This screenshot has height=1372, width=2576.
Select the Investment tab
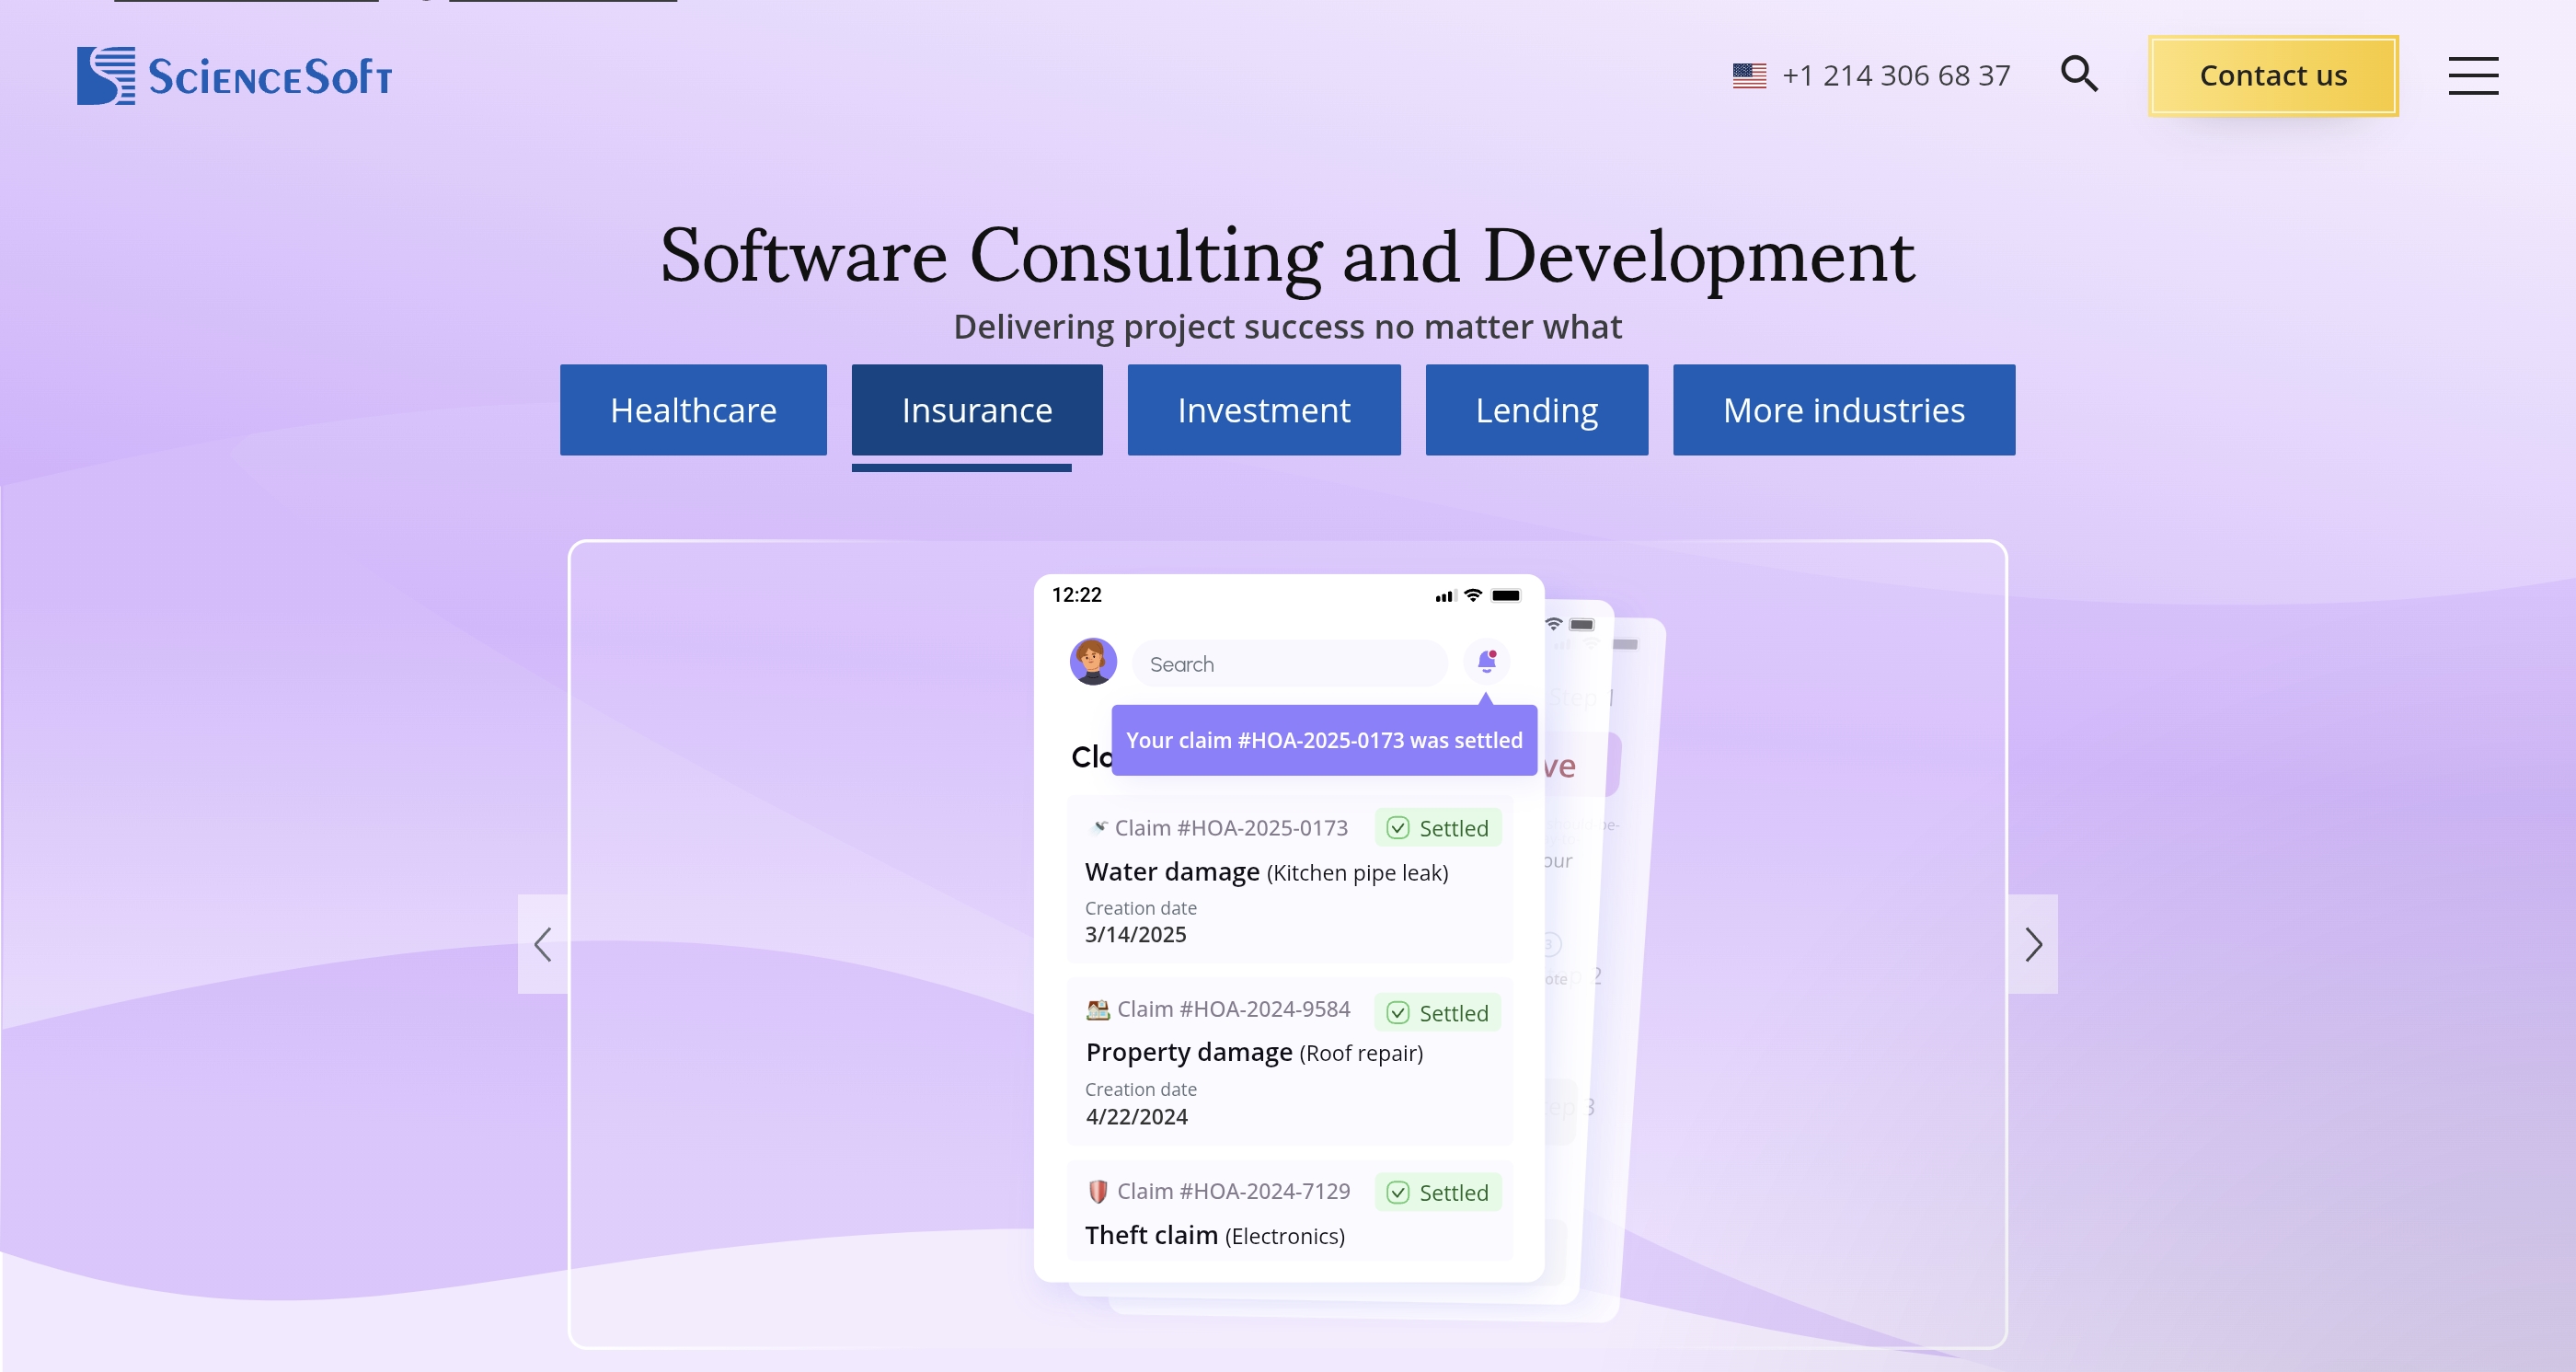point(1264,410)
